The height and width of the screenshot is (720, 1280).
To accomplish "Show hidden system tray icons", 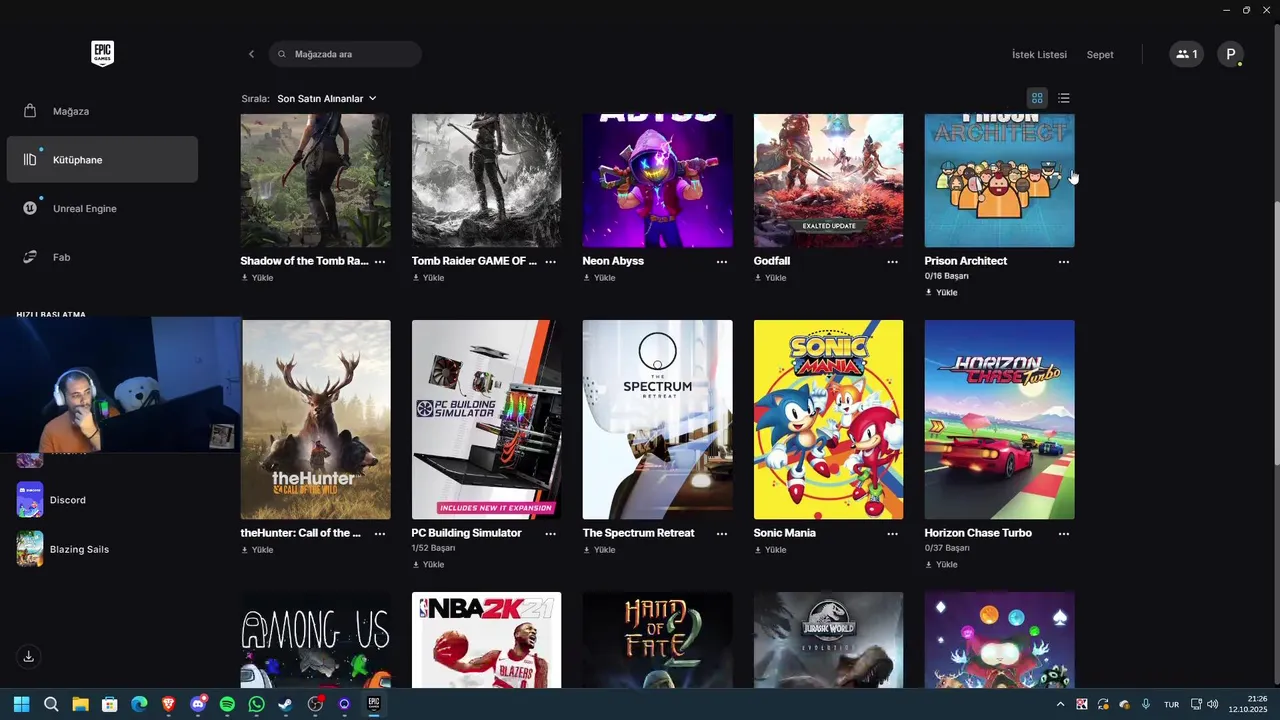I will point(1060,704).
